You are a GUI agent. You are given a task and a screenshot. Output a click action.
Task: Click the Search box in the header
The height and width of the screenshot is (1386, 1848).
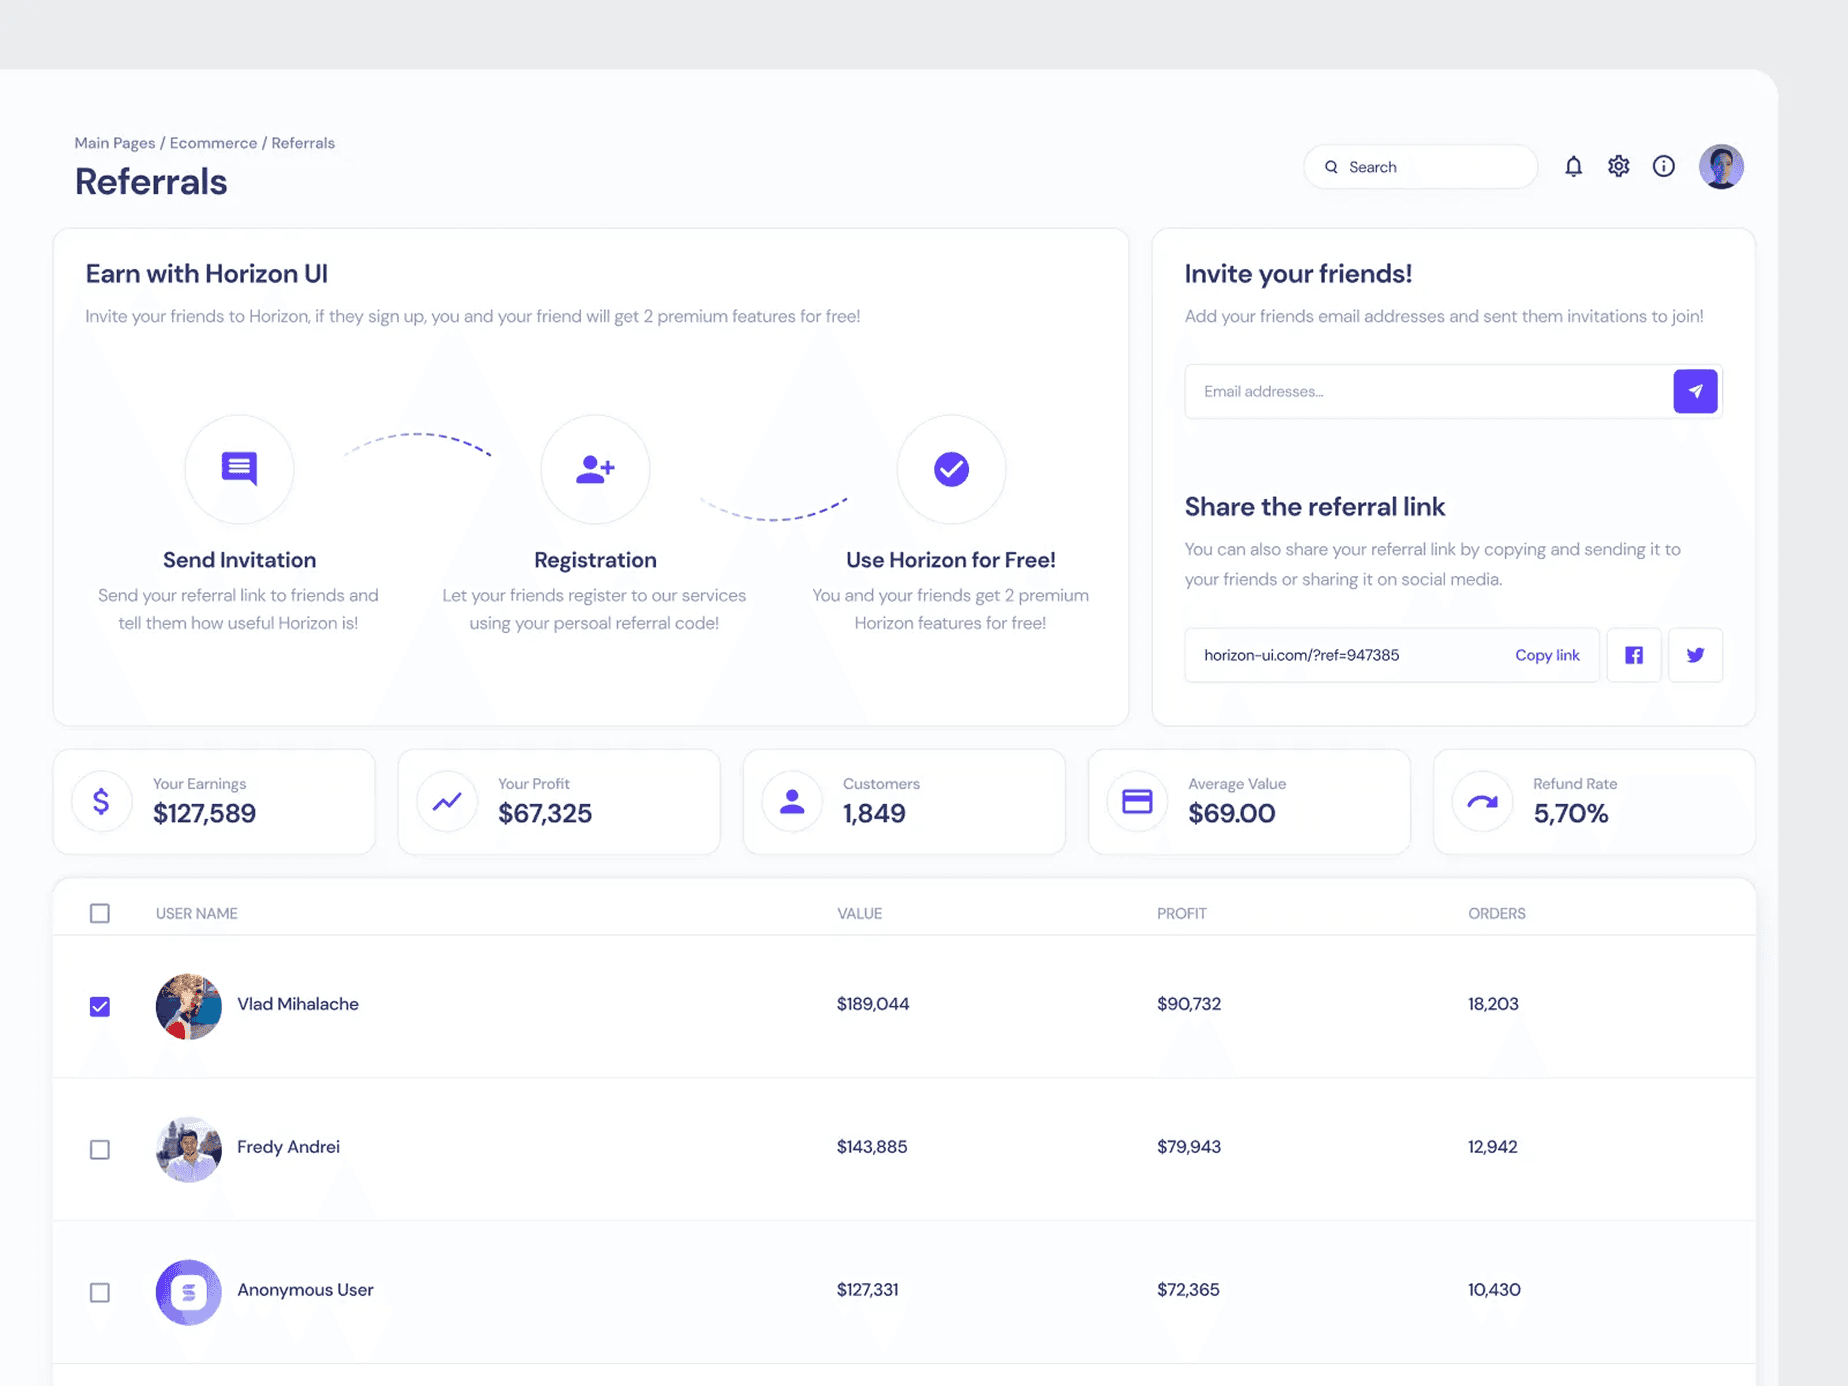pyautogui.click(x=1420, y=167)
